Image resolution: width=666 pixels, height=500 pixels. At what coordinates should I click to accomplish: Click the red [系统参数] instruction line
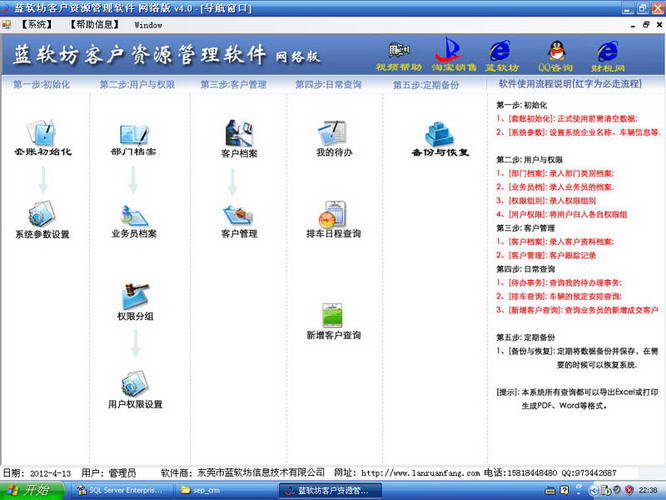tap(579, 132)
